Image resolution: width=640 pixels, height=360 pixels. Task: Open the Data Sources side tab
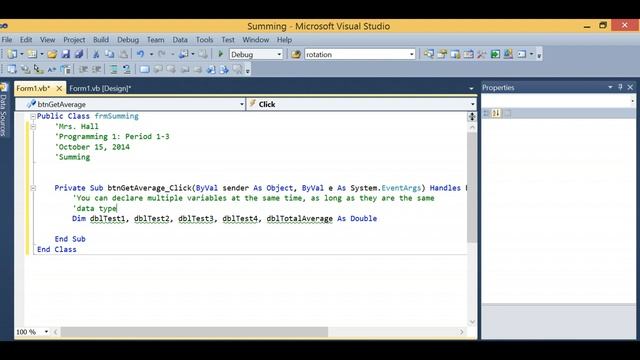point(4,110)
